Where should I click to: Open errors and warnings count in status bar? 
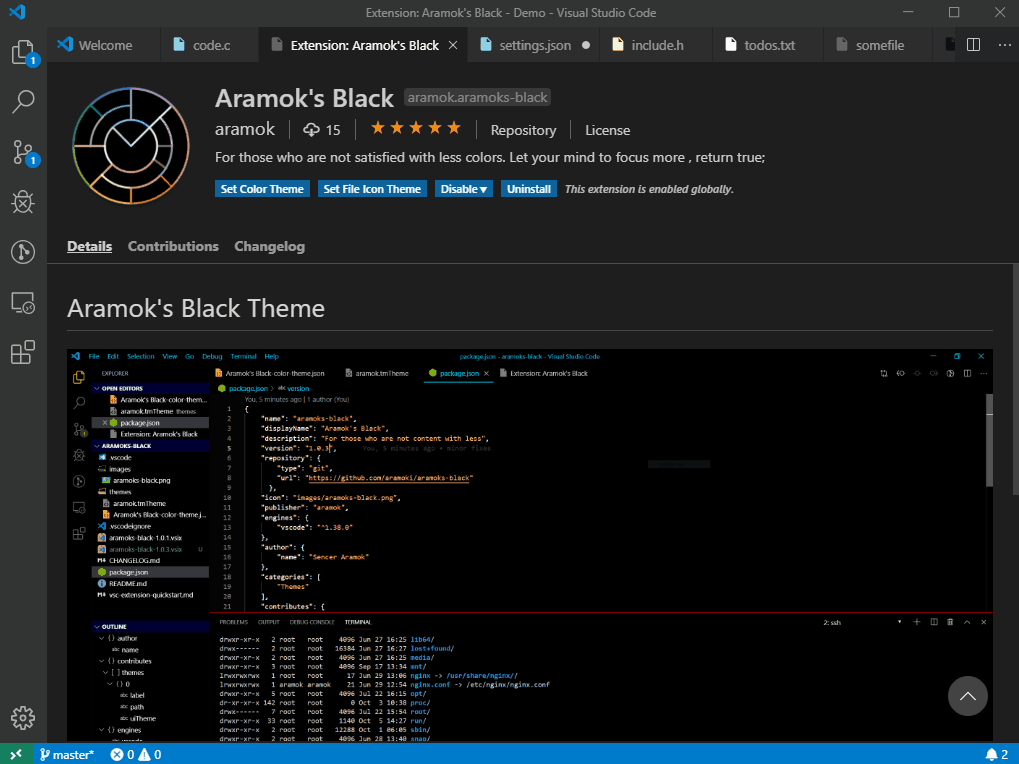click(x=136, y=754)
